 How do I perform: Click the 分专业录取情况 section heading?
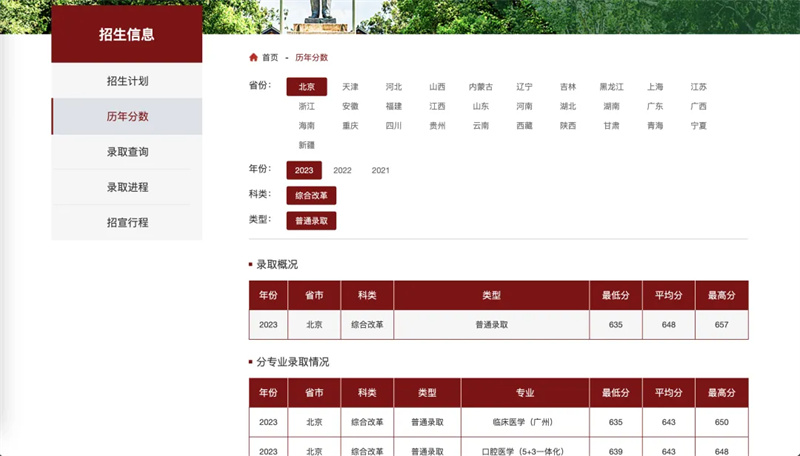coord(292,362)
